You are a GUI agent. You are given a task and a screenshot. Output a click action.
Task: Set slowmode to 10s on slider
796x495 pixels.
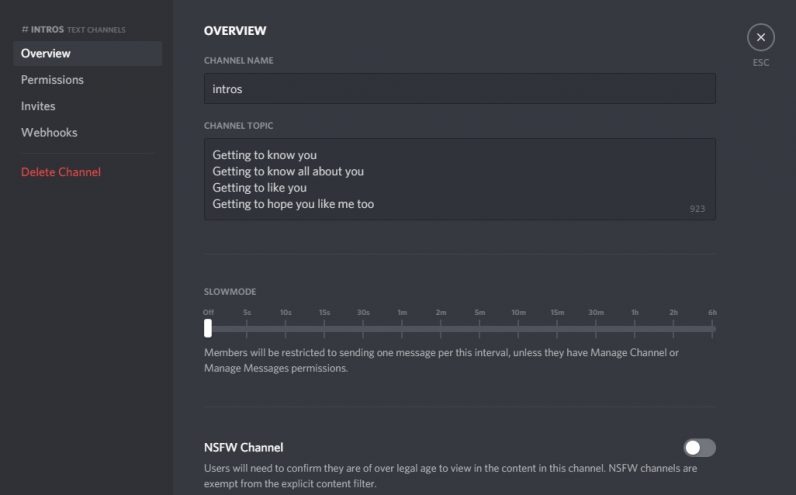point(286,328)
